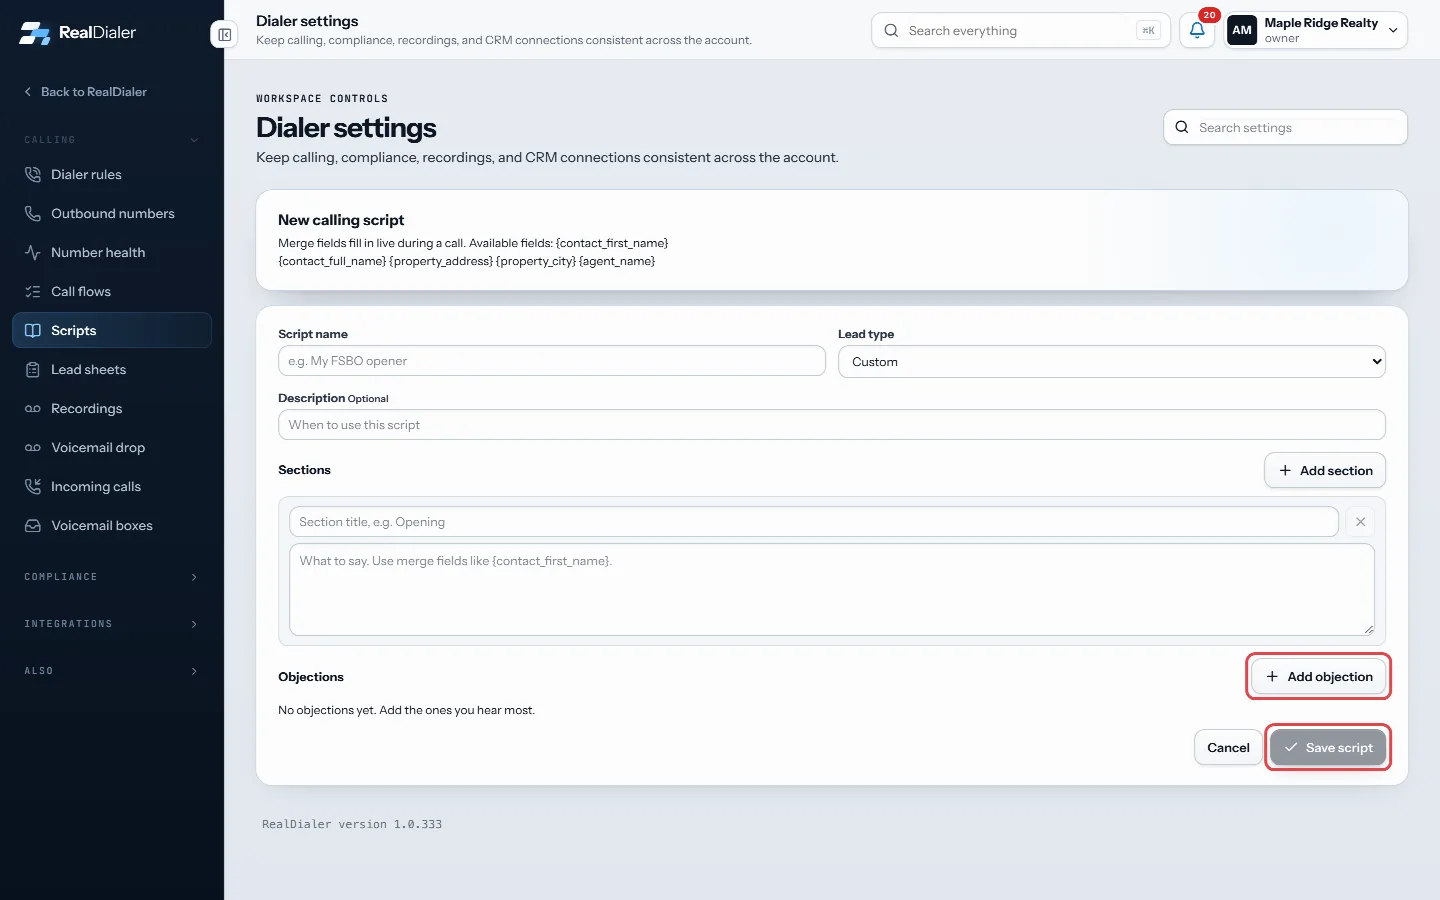Click the magnifier icon in Search everything
The width and height of the screenshot is (1440, 900).
point(891,30)
